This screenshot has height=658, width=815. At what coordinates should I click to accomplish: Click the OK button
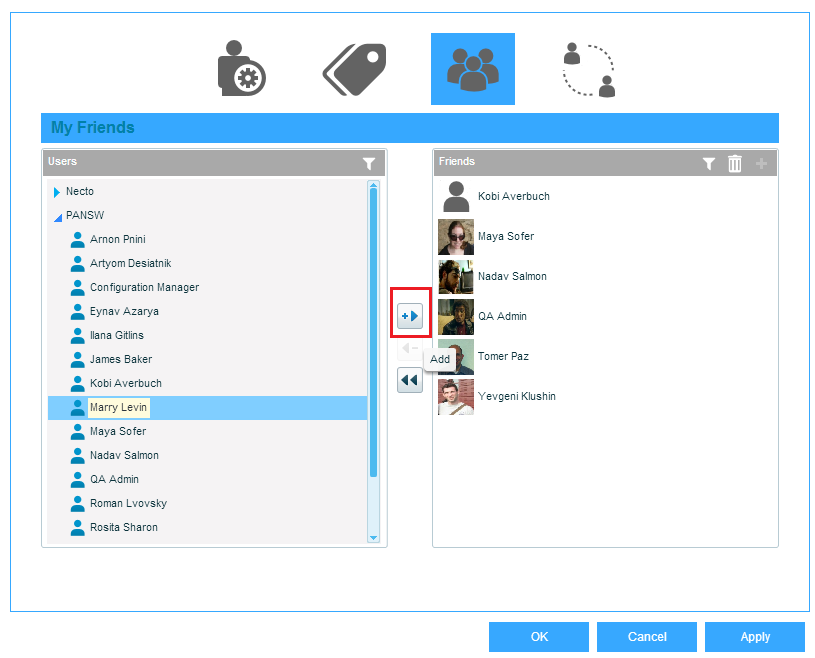[x=539, y=637]
